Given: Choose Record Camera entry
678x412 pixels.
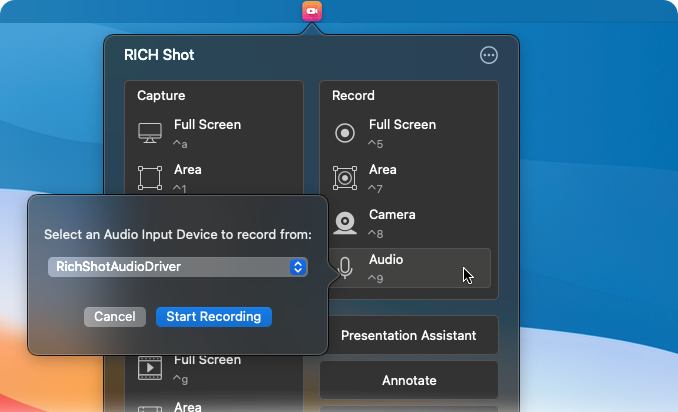Looking at the screenshot, I should pos(409,223).
